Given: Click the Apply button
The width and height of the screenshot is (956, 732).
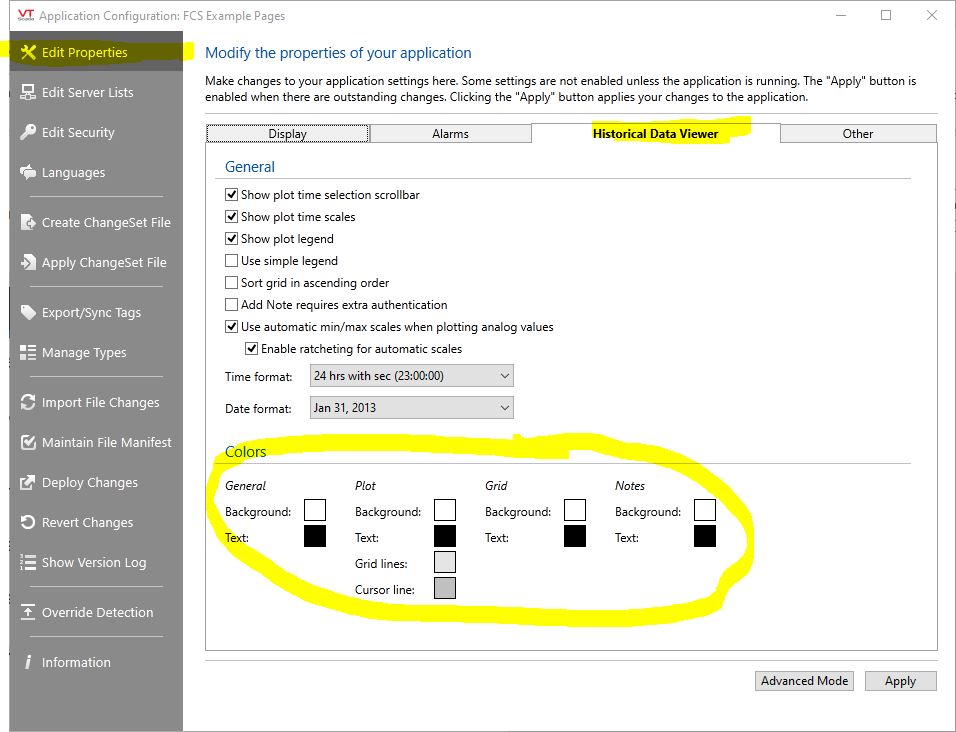Looking at the screenshot, I should [900, 681].
